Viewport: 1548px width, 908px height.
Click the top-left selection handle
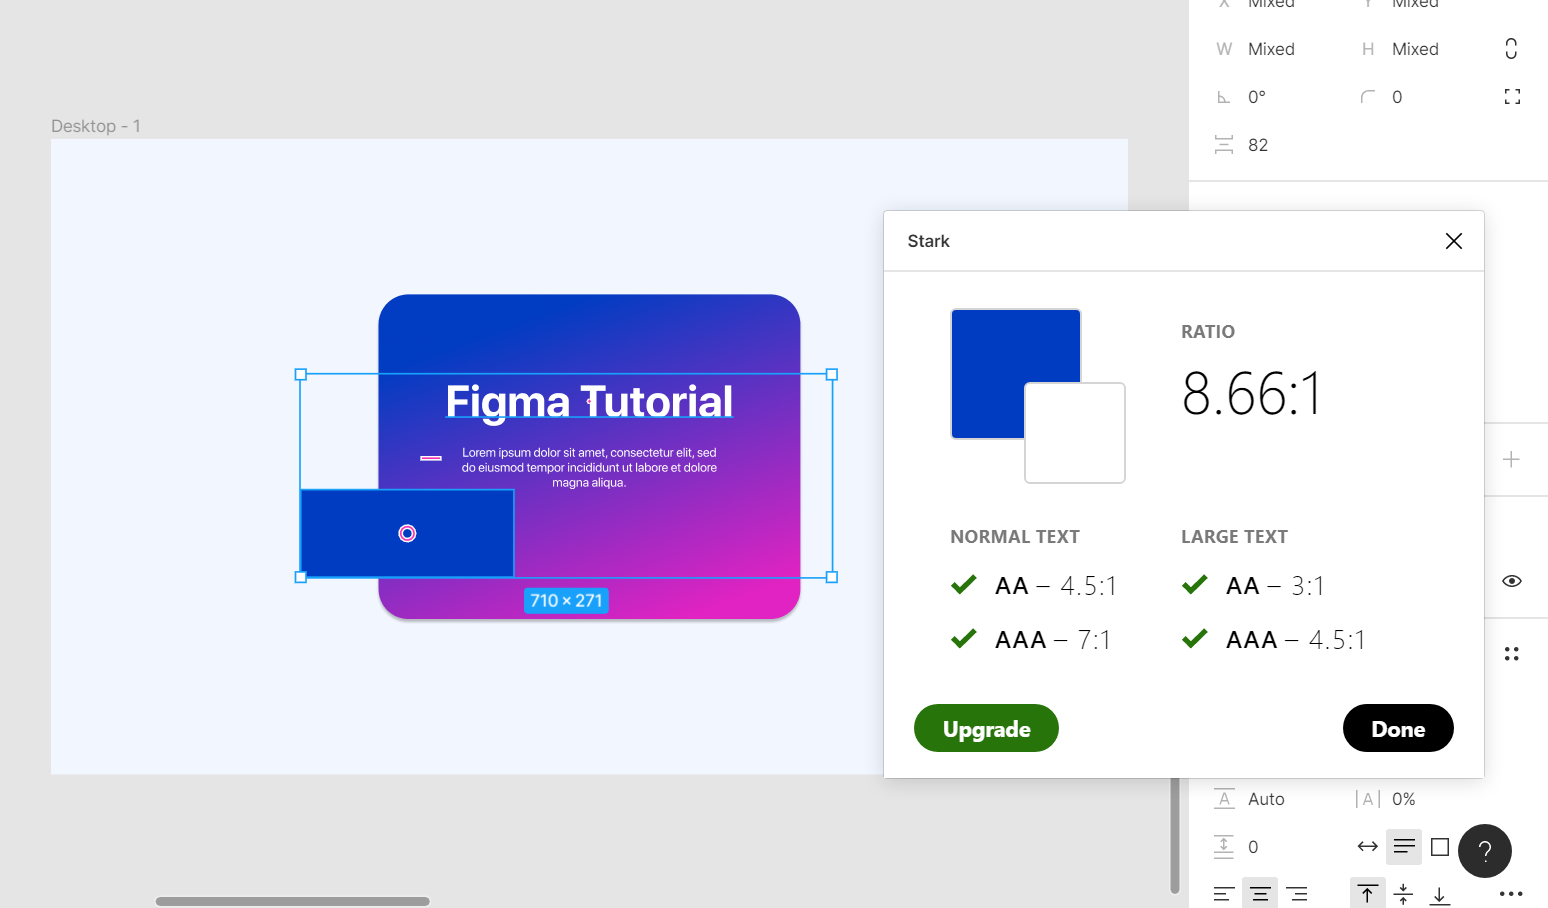301,374
